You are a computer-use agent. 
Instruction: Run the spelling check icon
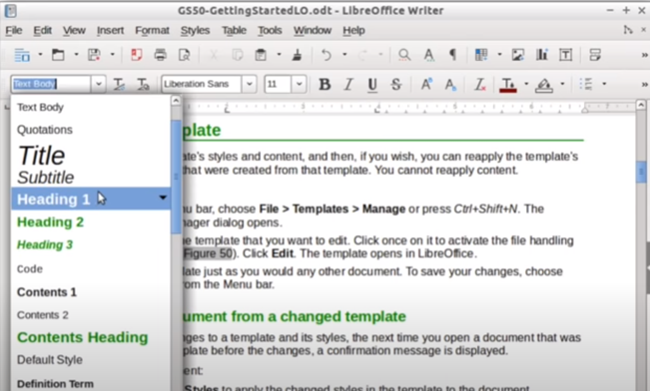click(429, 55)
